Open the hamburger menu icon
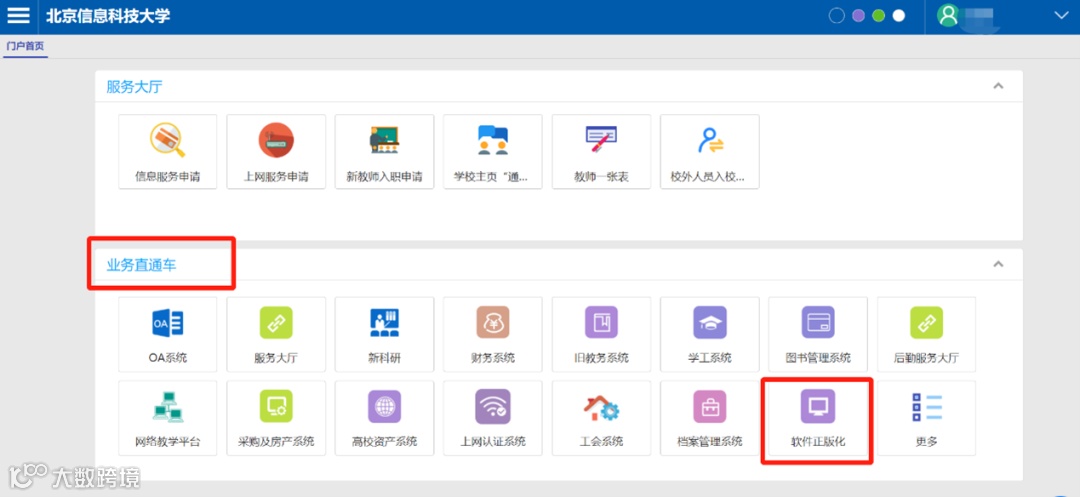 18,15
